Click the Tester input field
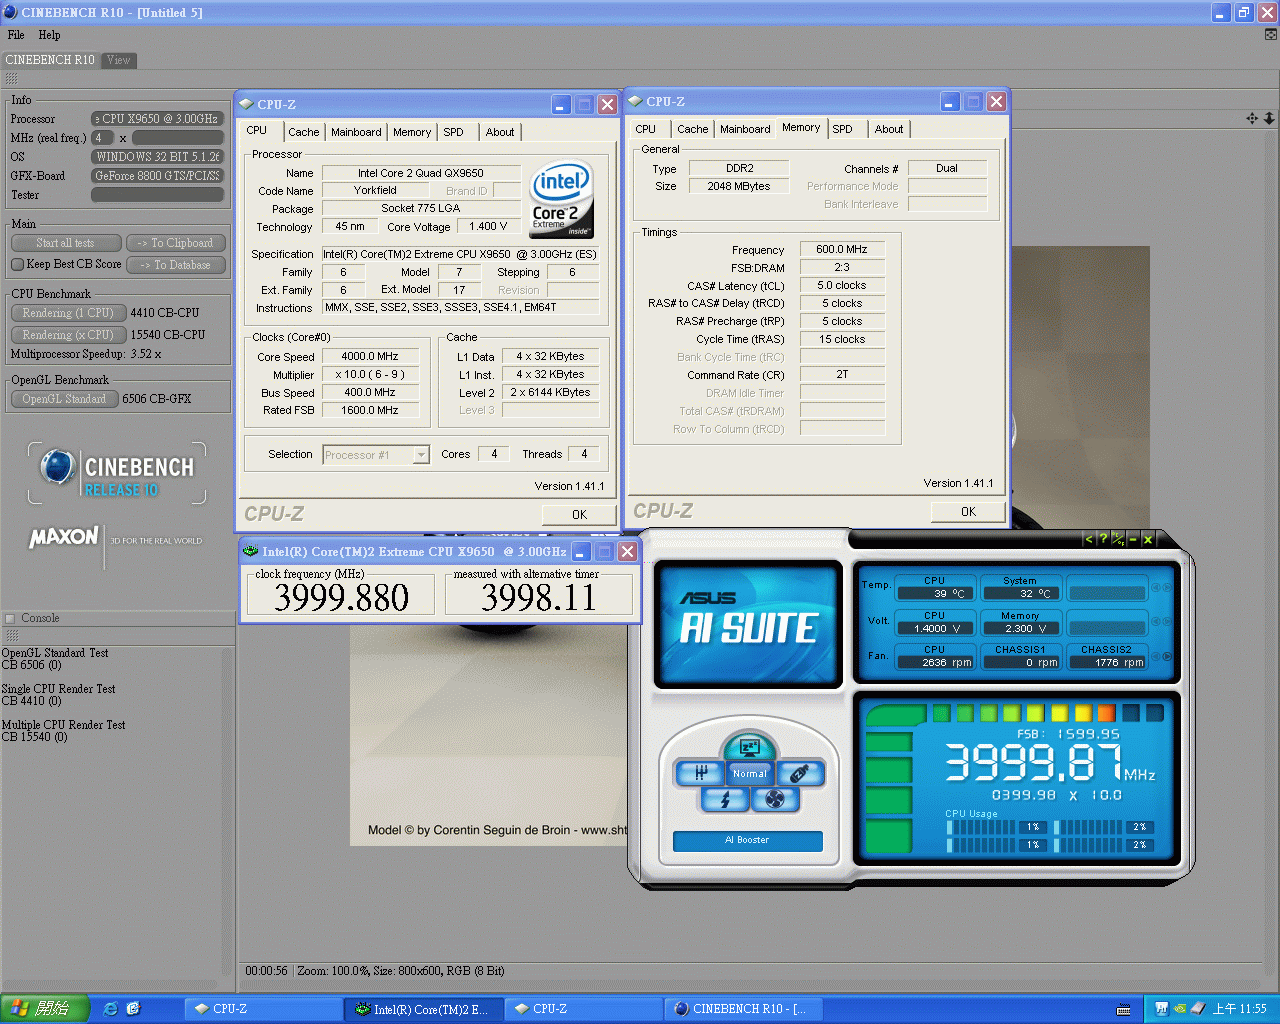Screen dimensions: 1280x1024 coord(157,195)
